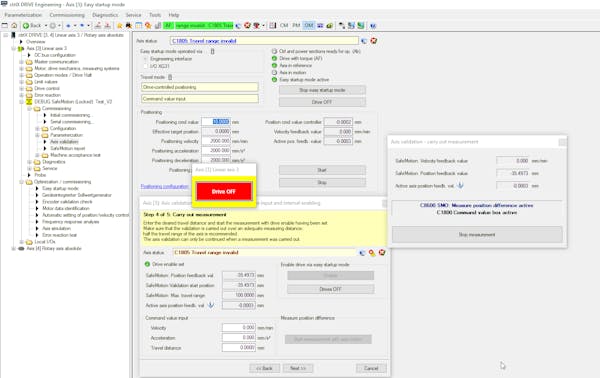This screenshot has height=378, width=600.
Task: Switch to PM mode in the toolbar
Action: (296, 26)
